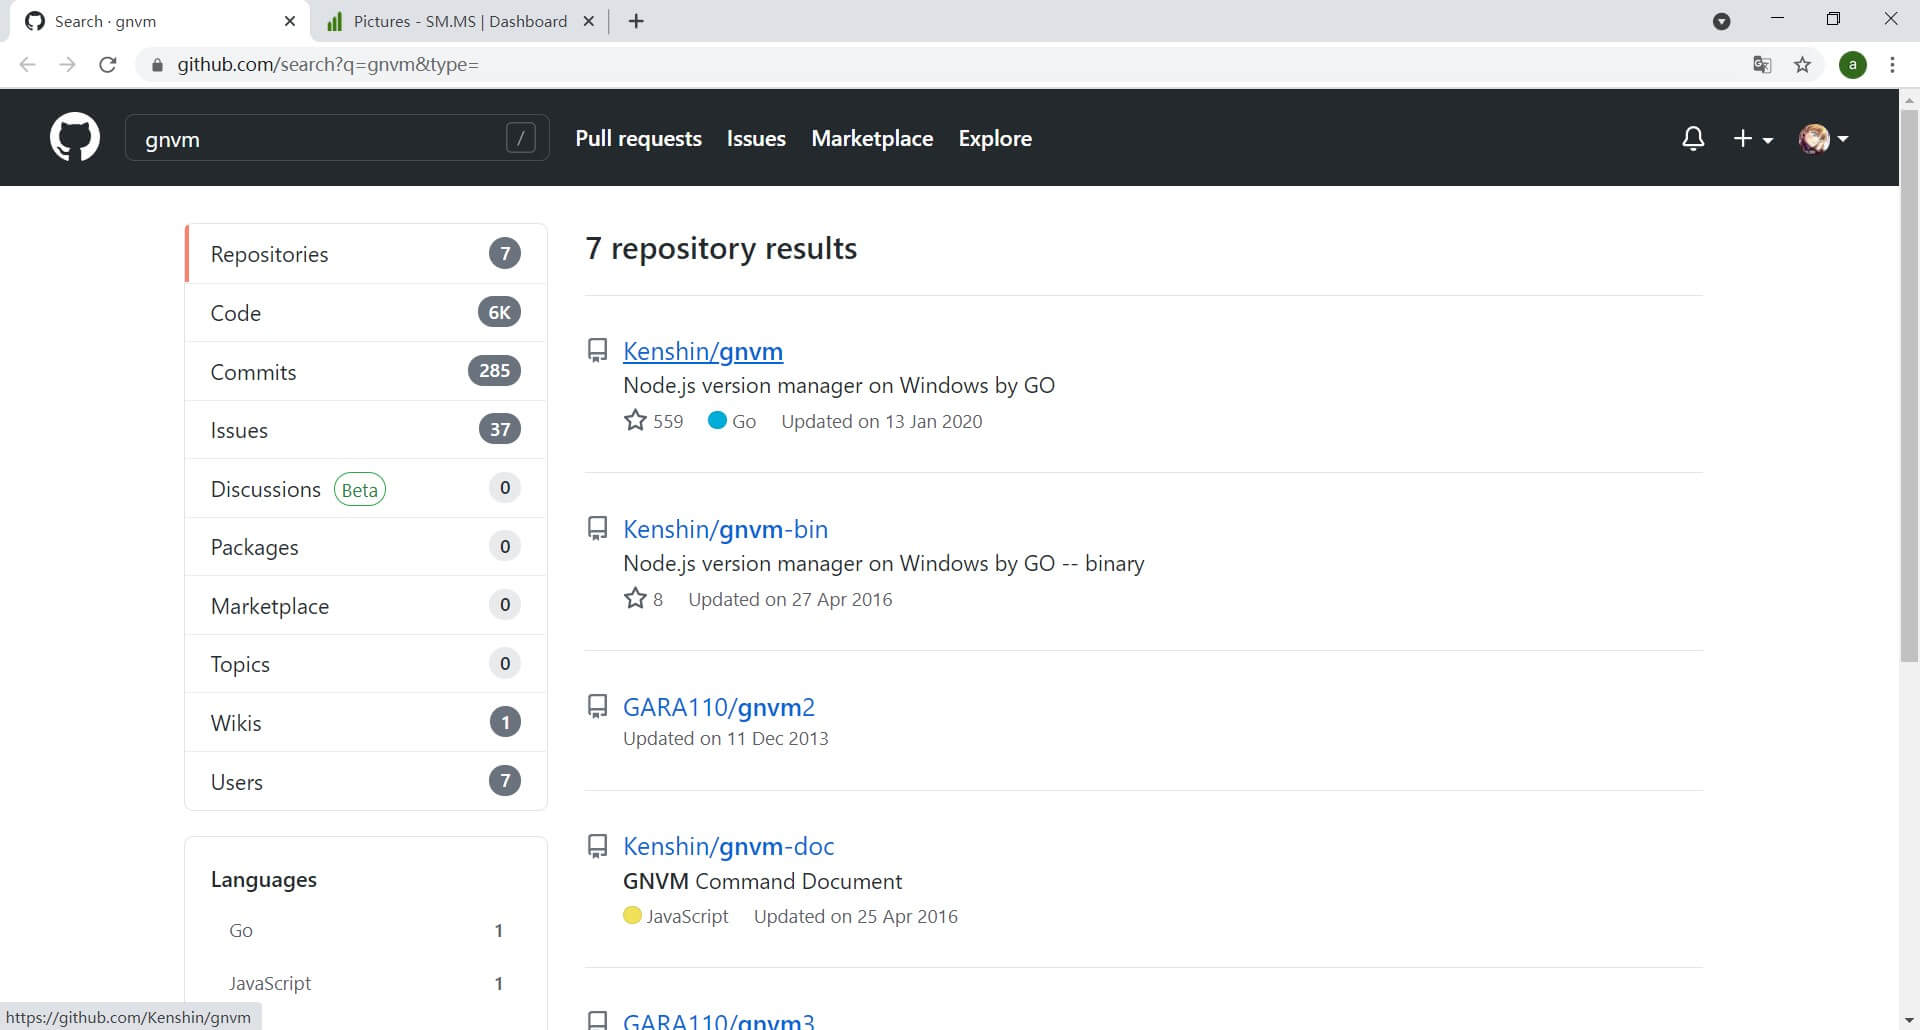Select the Code results filter
This screenshot has width=1920, height=1030.
click(366, 313)
